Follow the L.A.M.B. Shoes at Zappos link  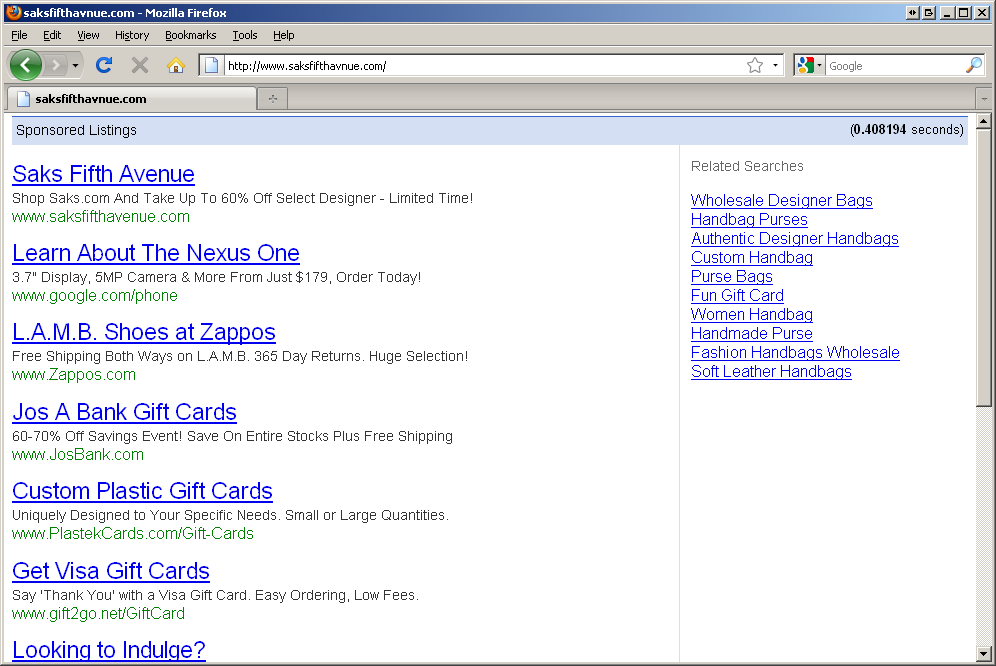[144, 332]
